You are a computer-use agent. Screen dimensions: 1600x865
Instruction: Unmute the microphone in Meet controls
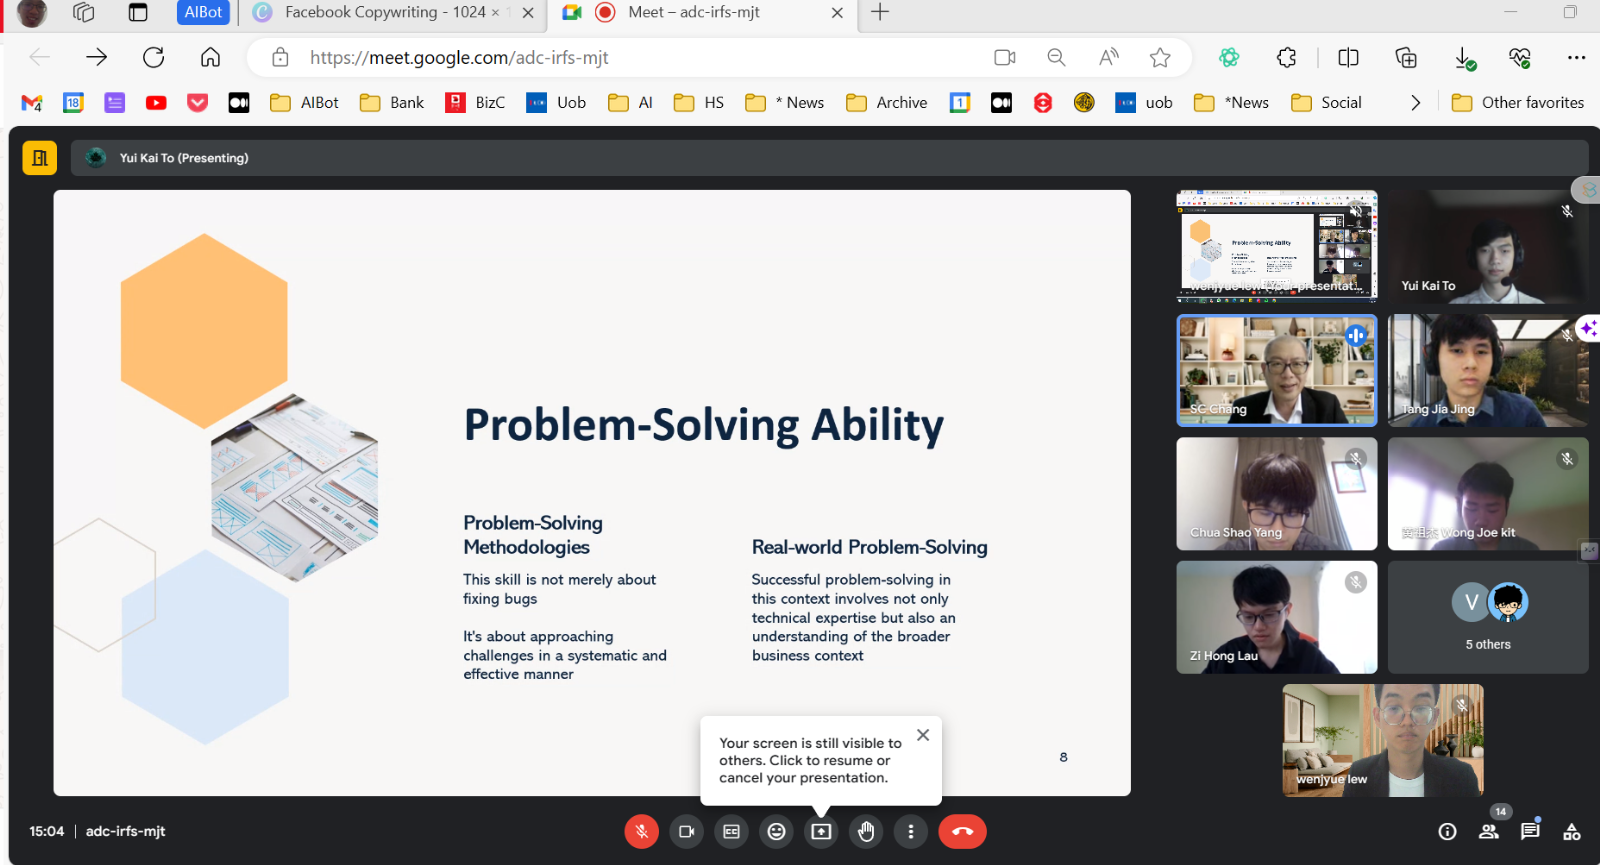[x=642, y=831]
